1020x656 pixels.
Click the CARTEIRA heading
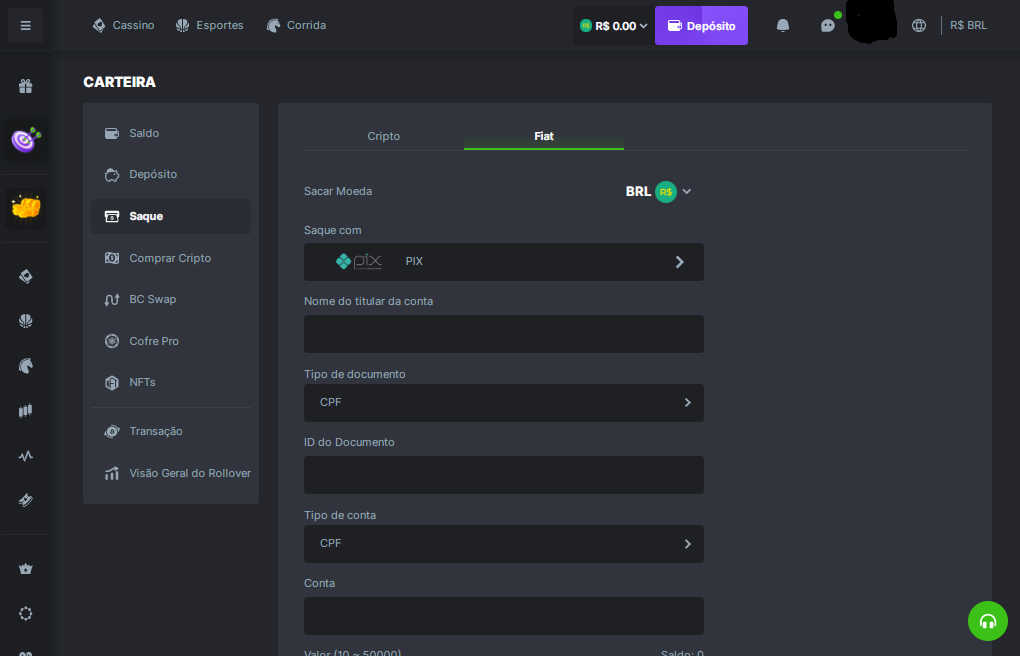[x=120, y=82]
